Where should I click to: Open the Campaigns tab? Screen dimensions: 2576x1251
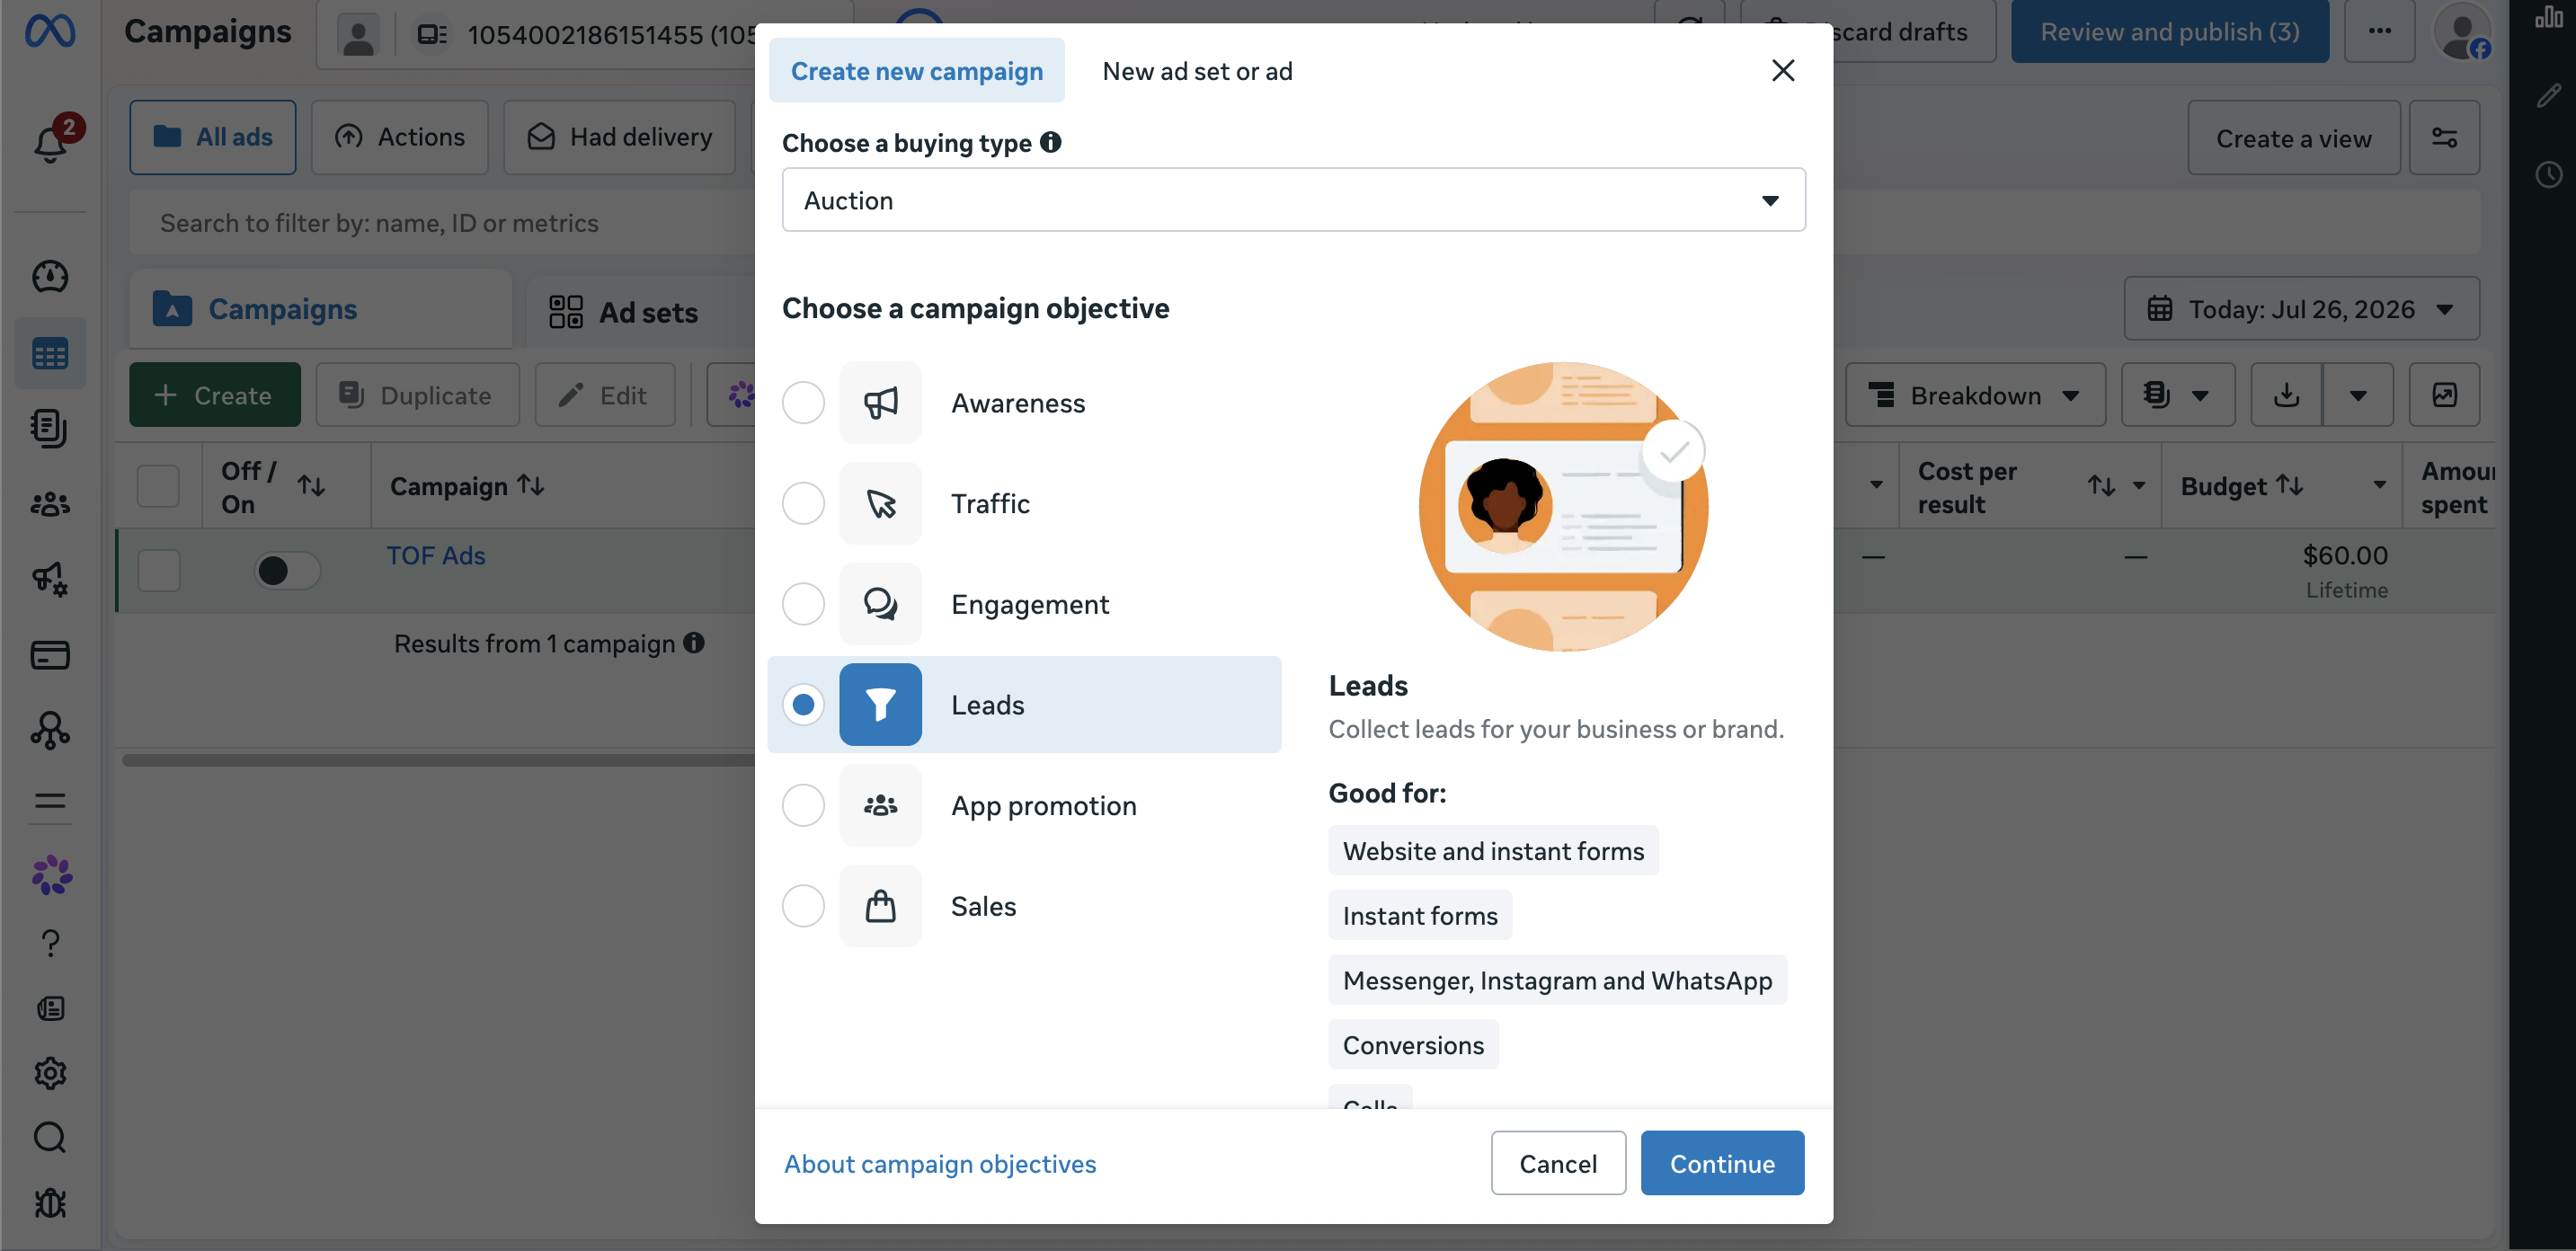tap(320, 309)
